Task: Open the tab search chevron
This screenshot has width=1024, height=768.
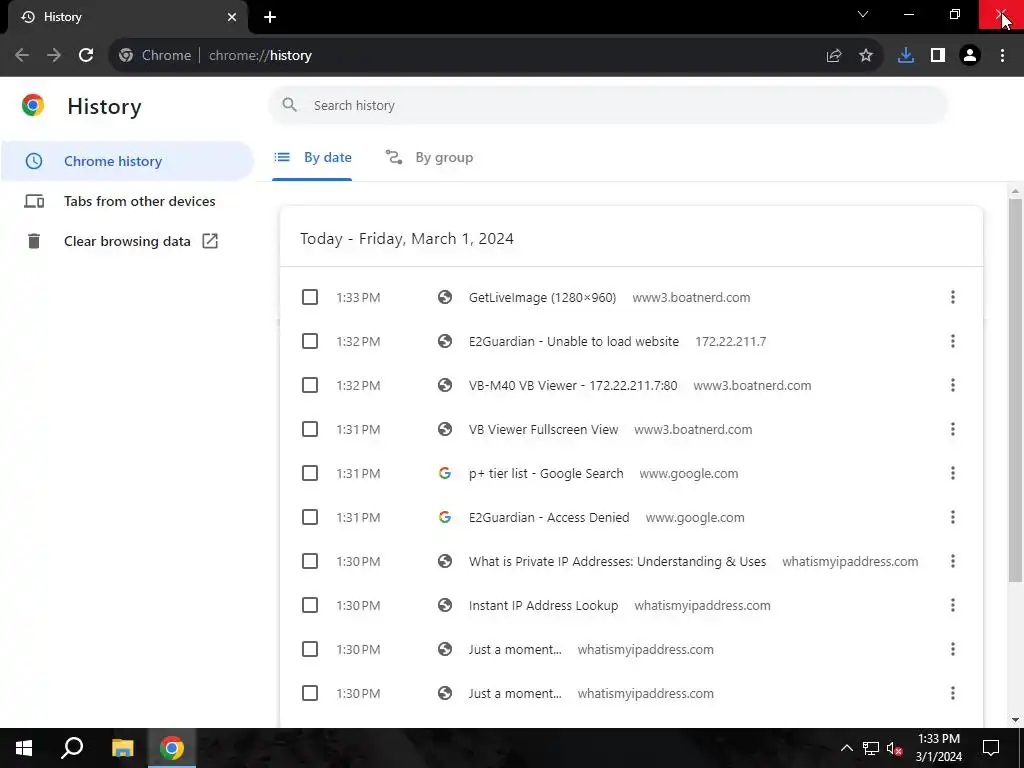Action: (863, 14)
